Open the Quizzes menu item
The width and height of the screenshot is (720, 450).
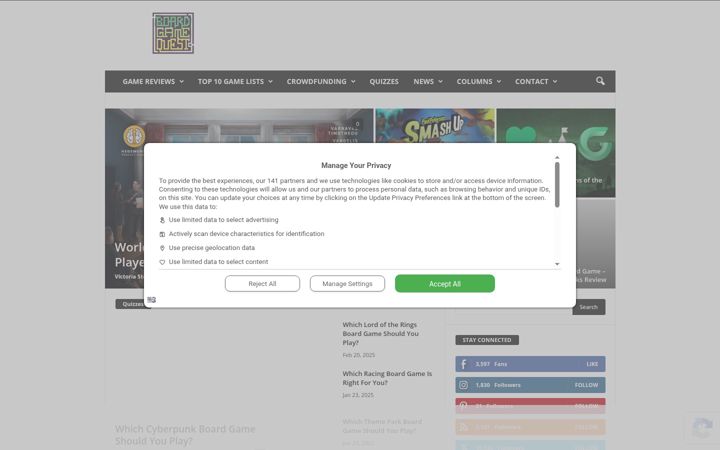pos(384,81)
